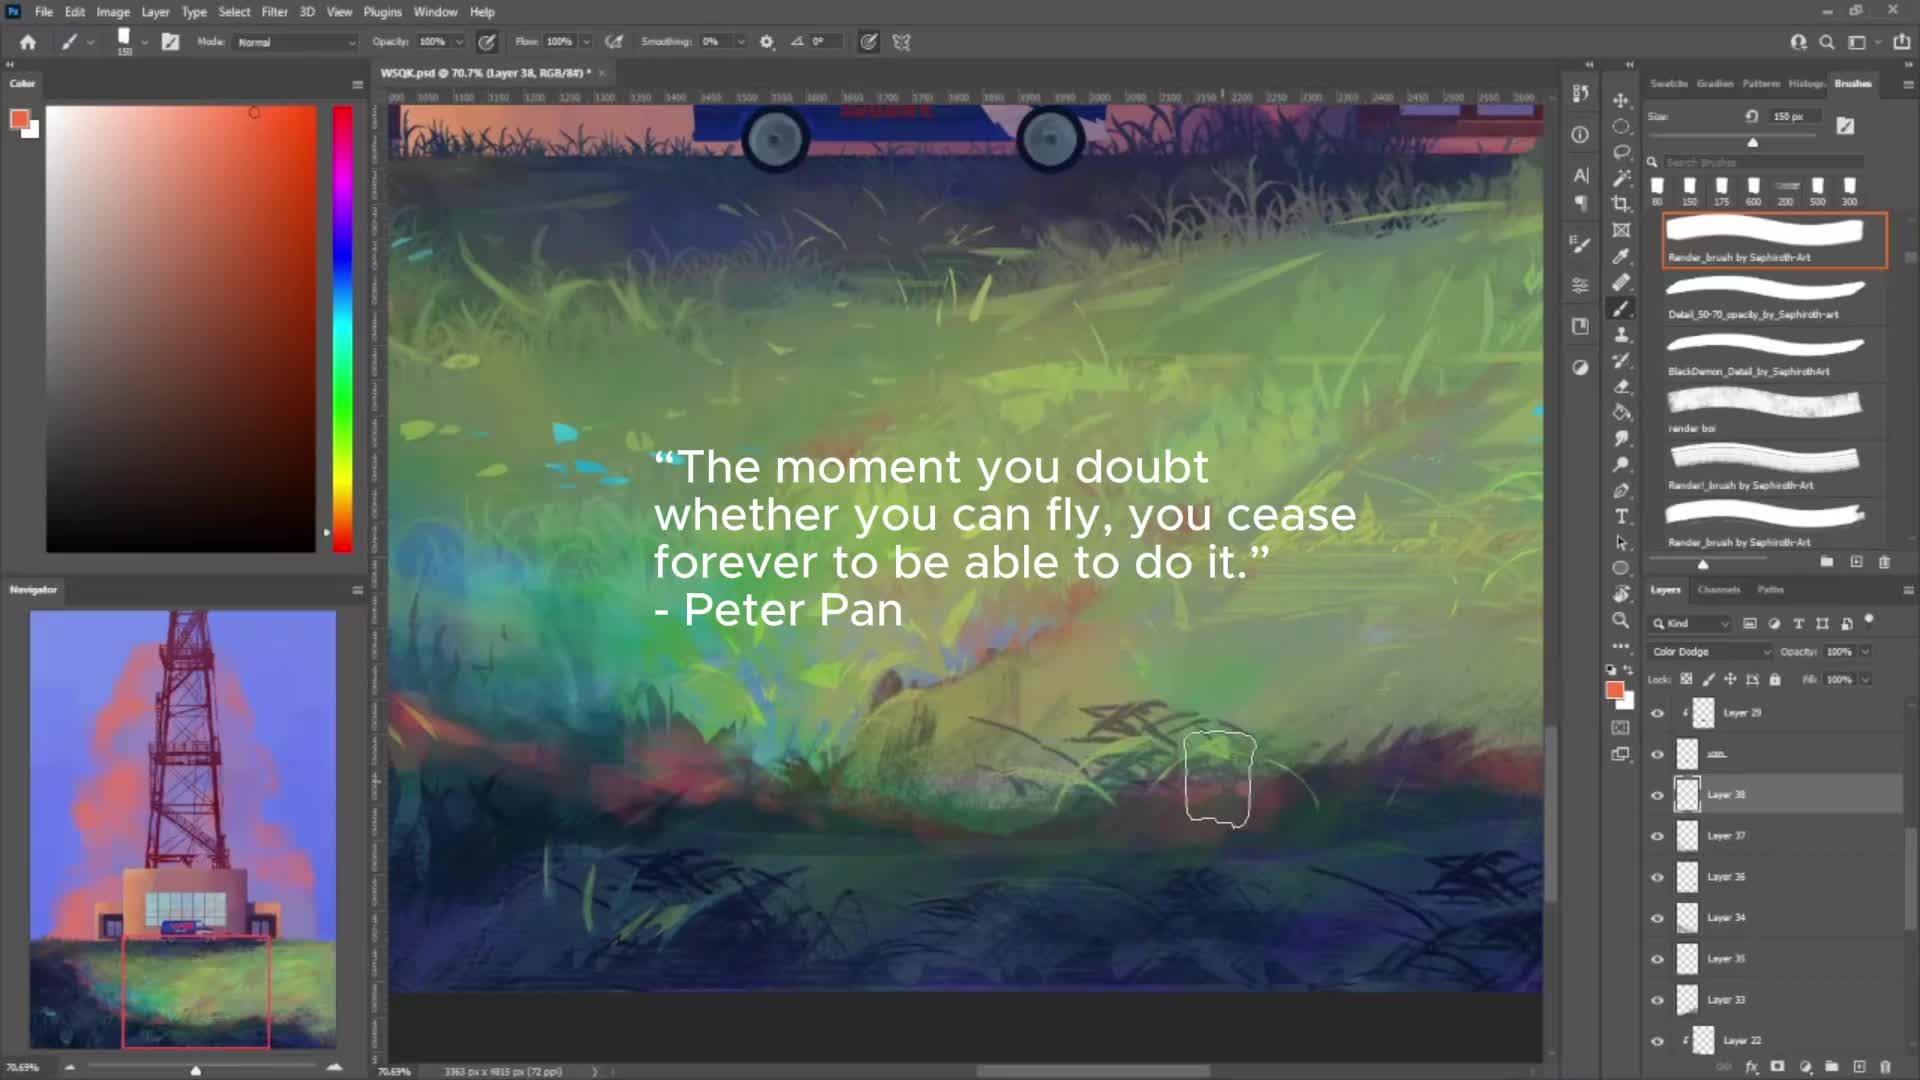Select the Brush tool in toolbar

[x=1621, y=308]
